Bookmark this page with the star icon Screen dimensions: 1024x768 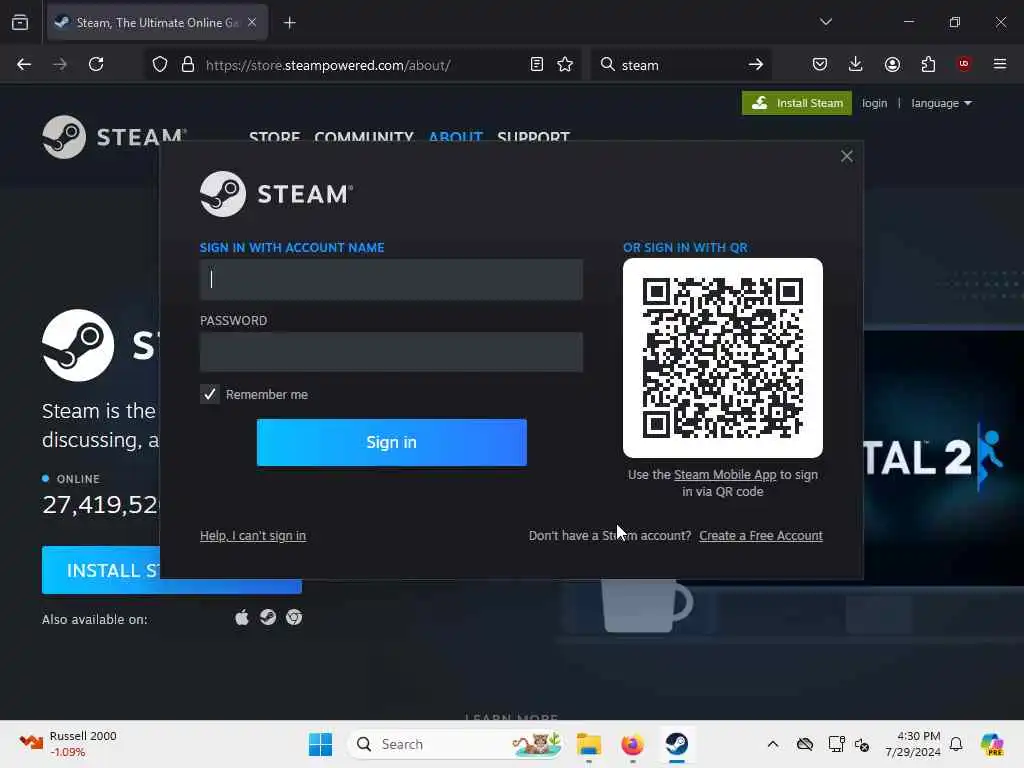[x=565, y=64]
